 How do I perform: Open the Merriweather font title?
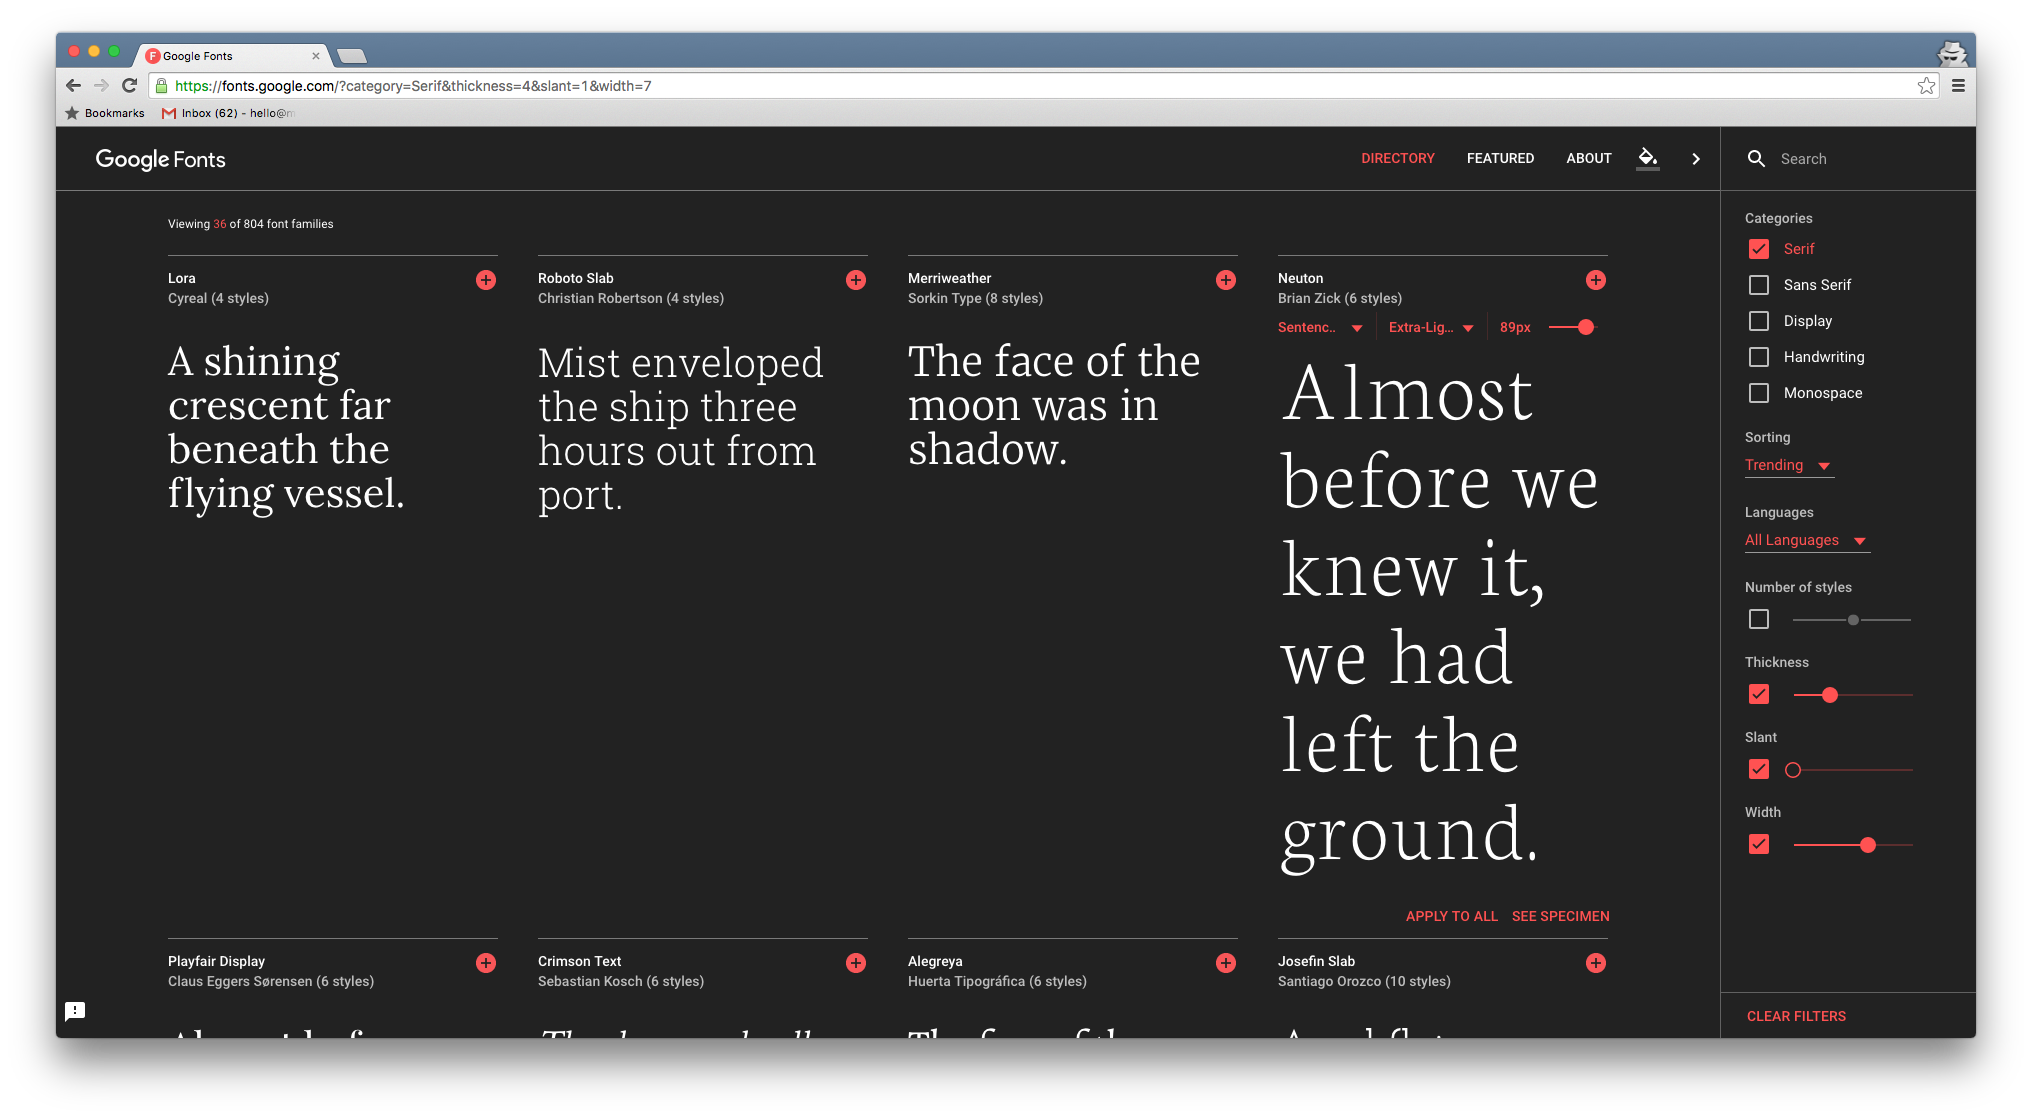tap(950, 278)
